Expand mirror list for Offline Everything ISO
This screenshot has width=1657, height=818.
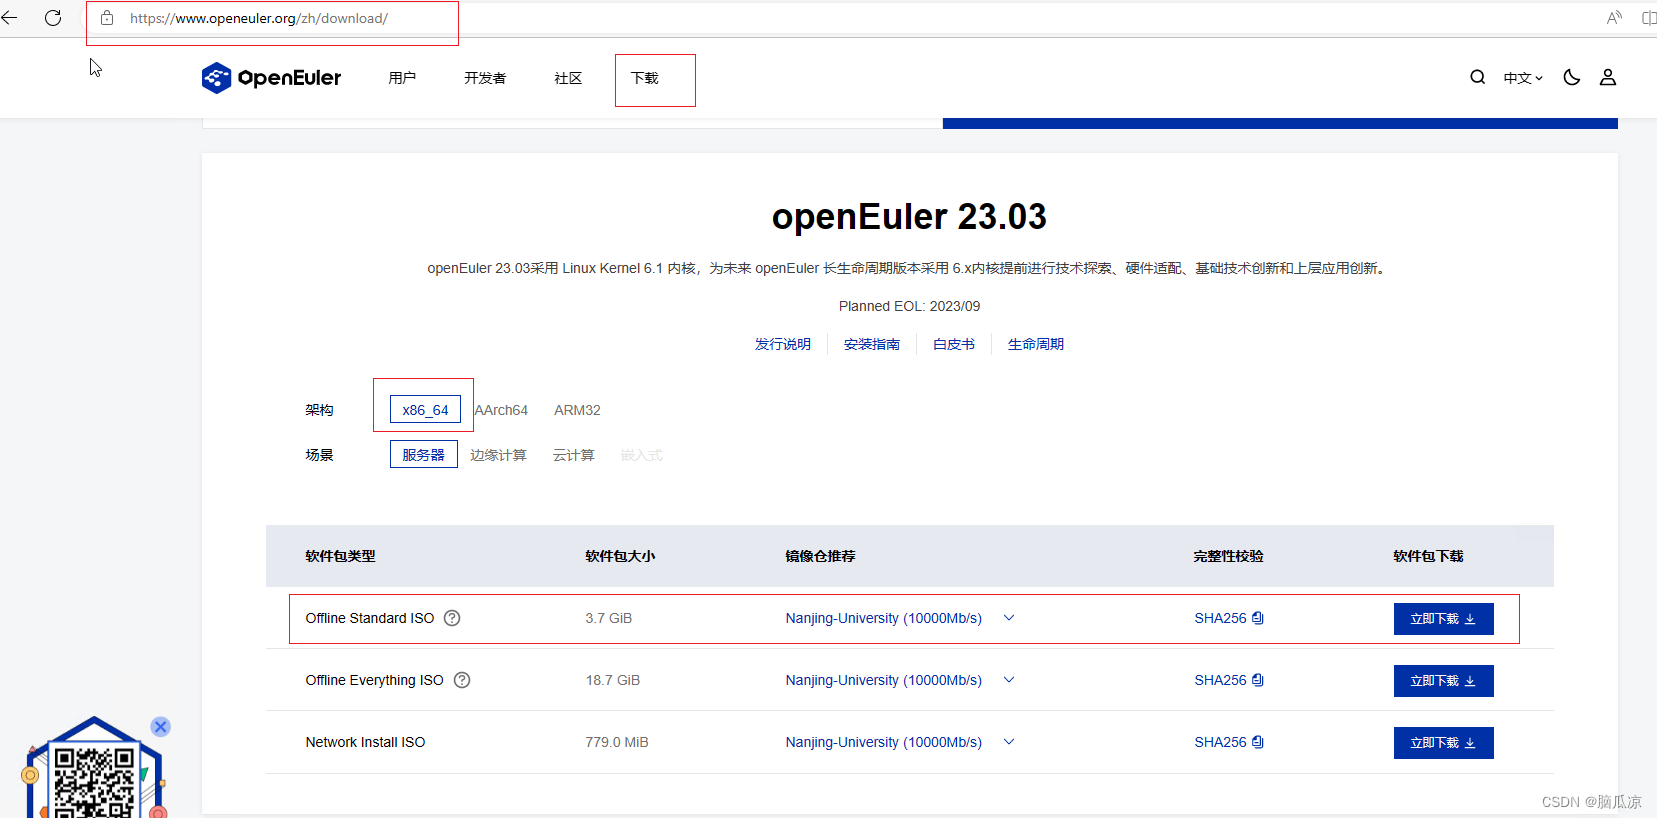coord(1009,680)
